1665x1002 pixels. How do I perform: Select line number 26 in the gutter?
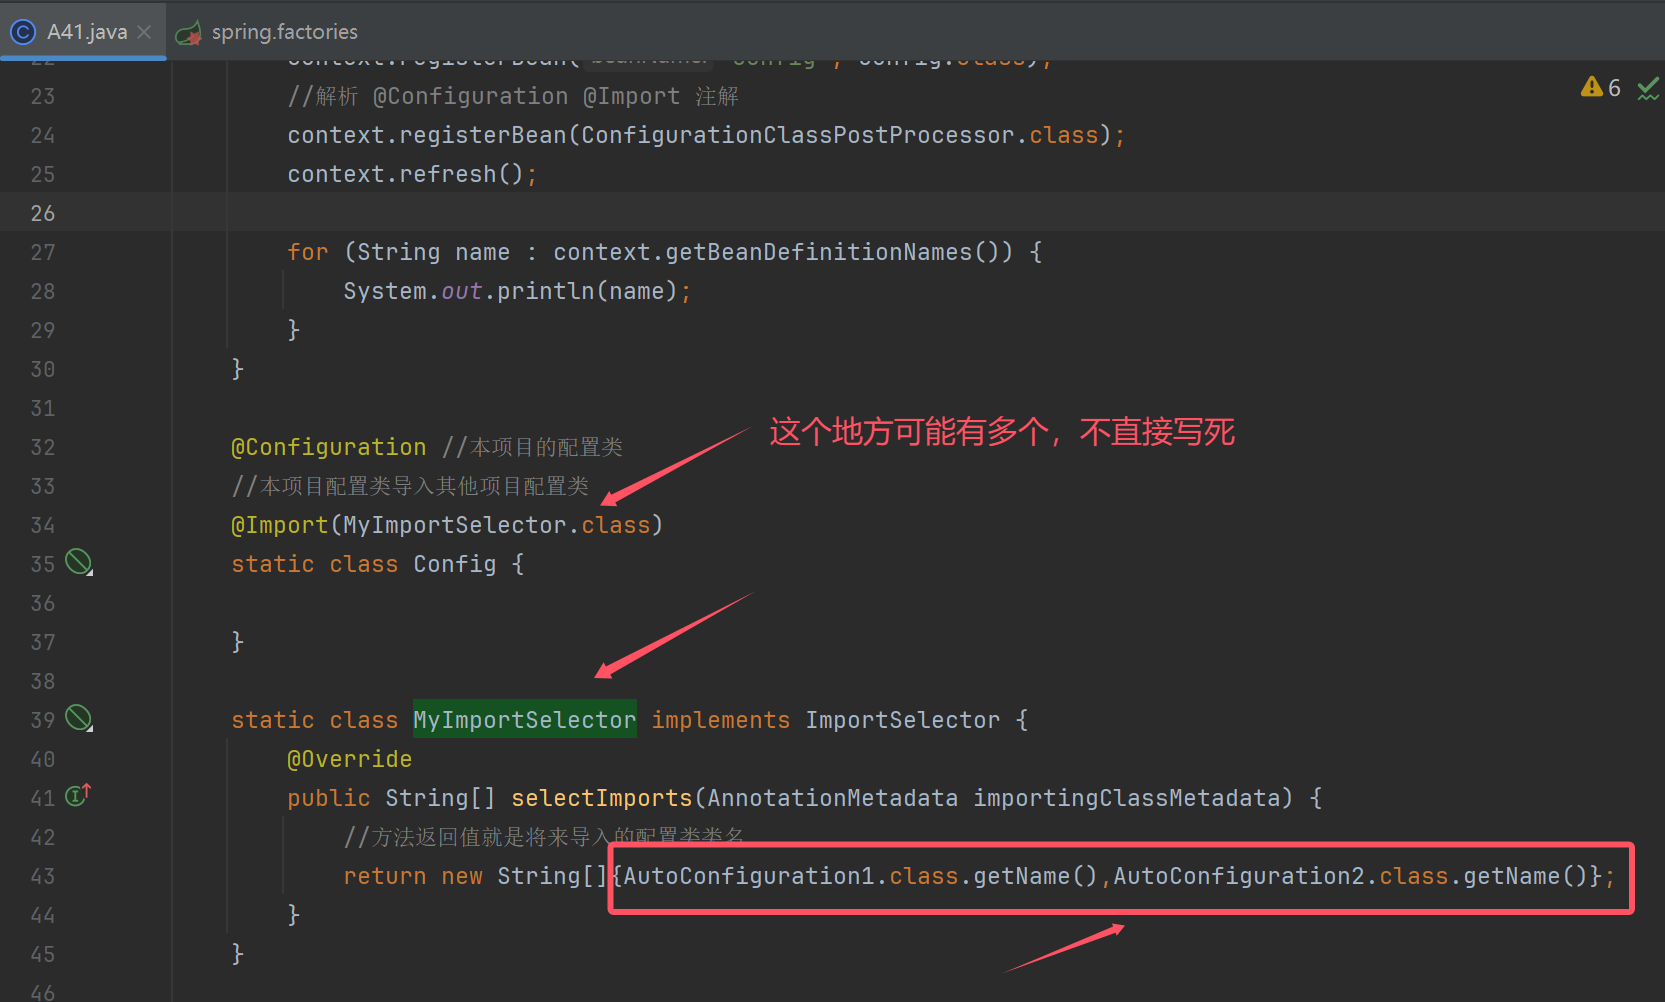43,213
